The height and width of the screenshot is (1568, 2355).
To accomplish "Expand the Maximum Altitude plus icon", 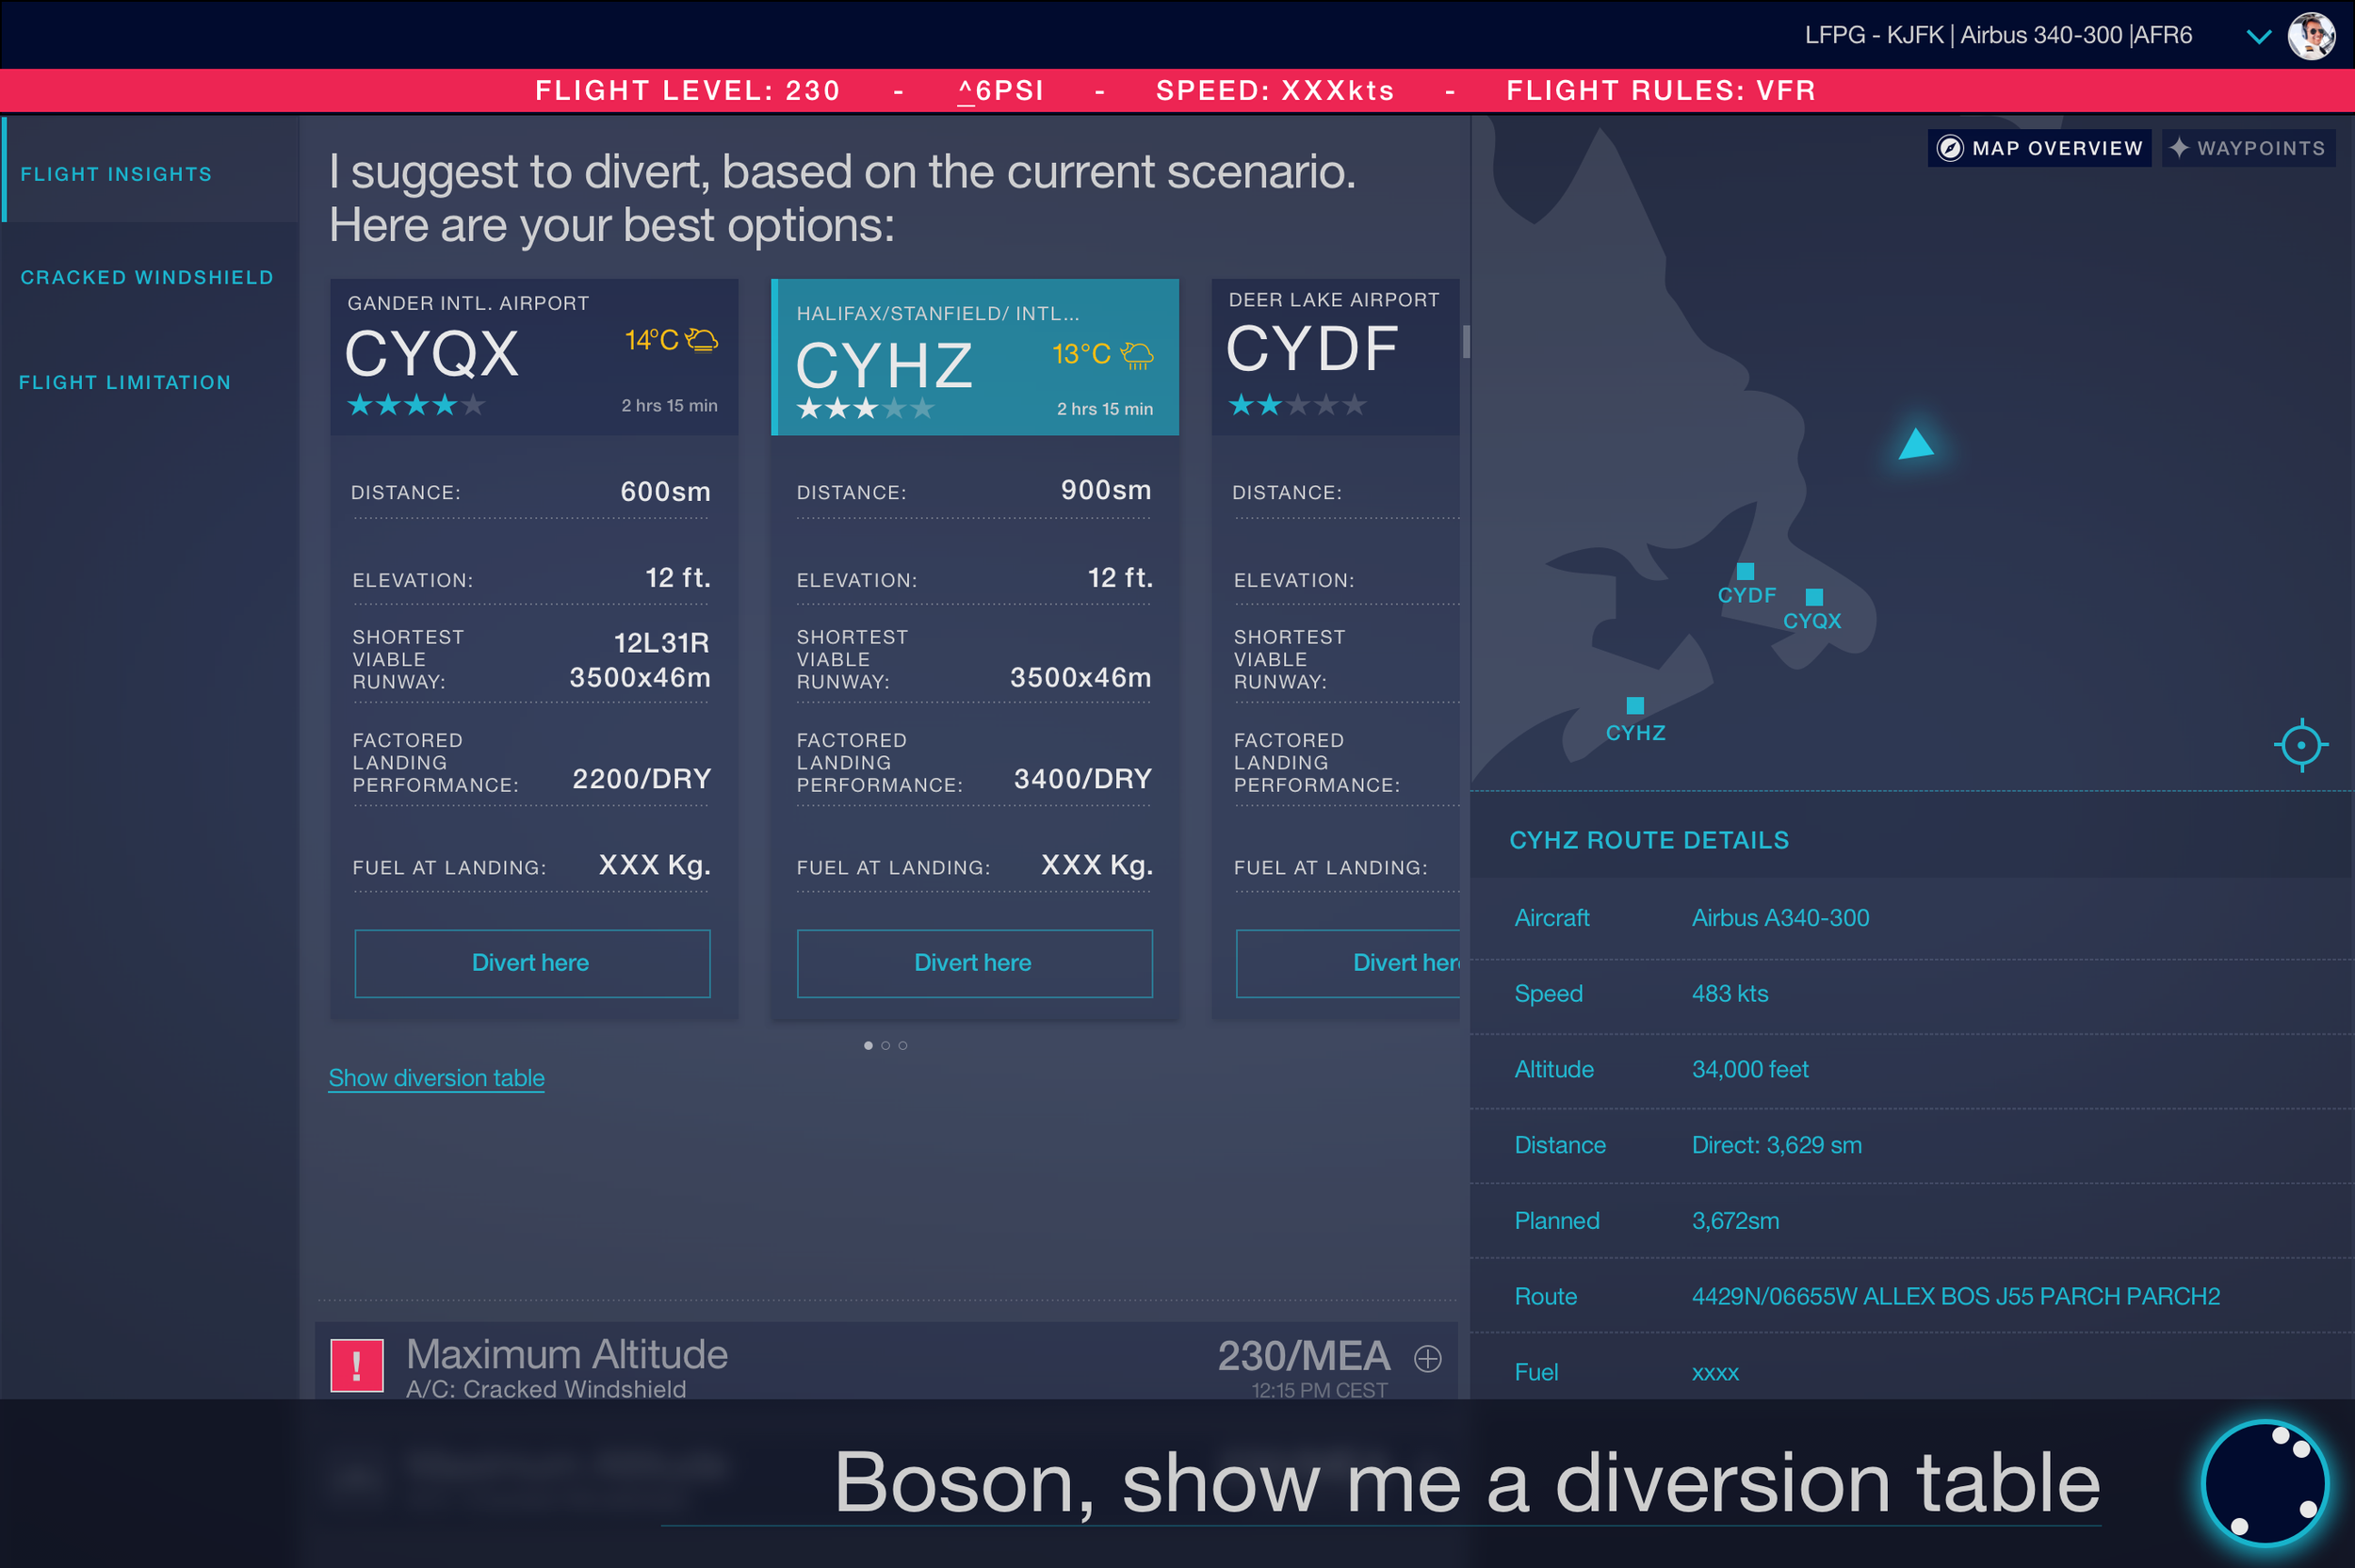I will [1427, 1358].
